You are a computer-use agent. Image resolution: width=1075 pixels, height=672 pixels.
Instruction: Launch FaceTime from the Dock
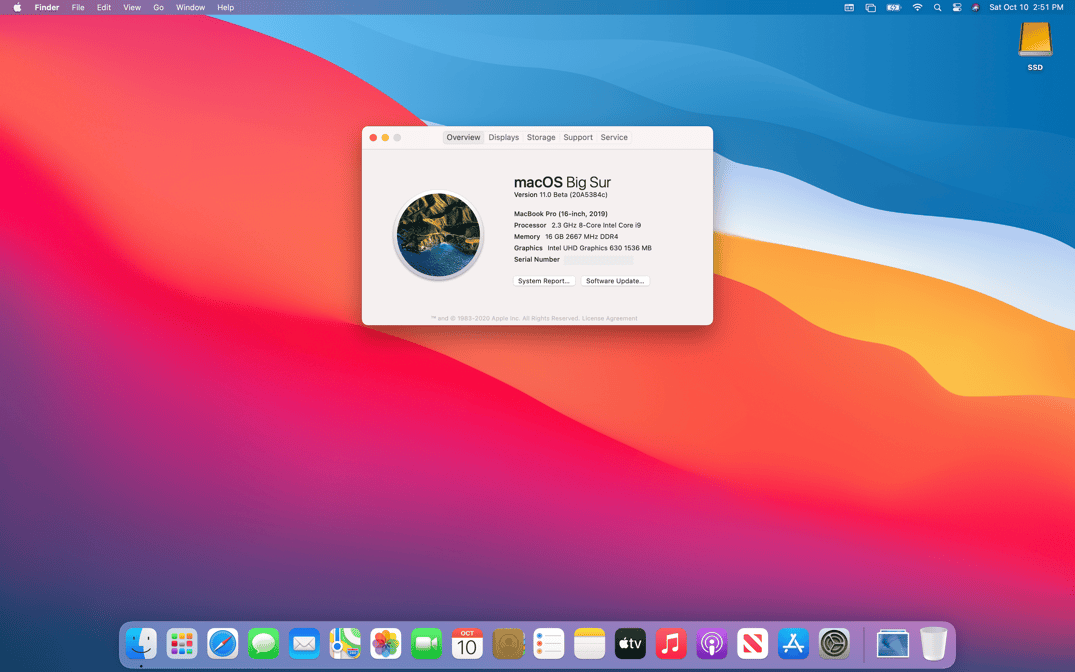click(x=426, y=644)
